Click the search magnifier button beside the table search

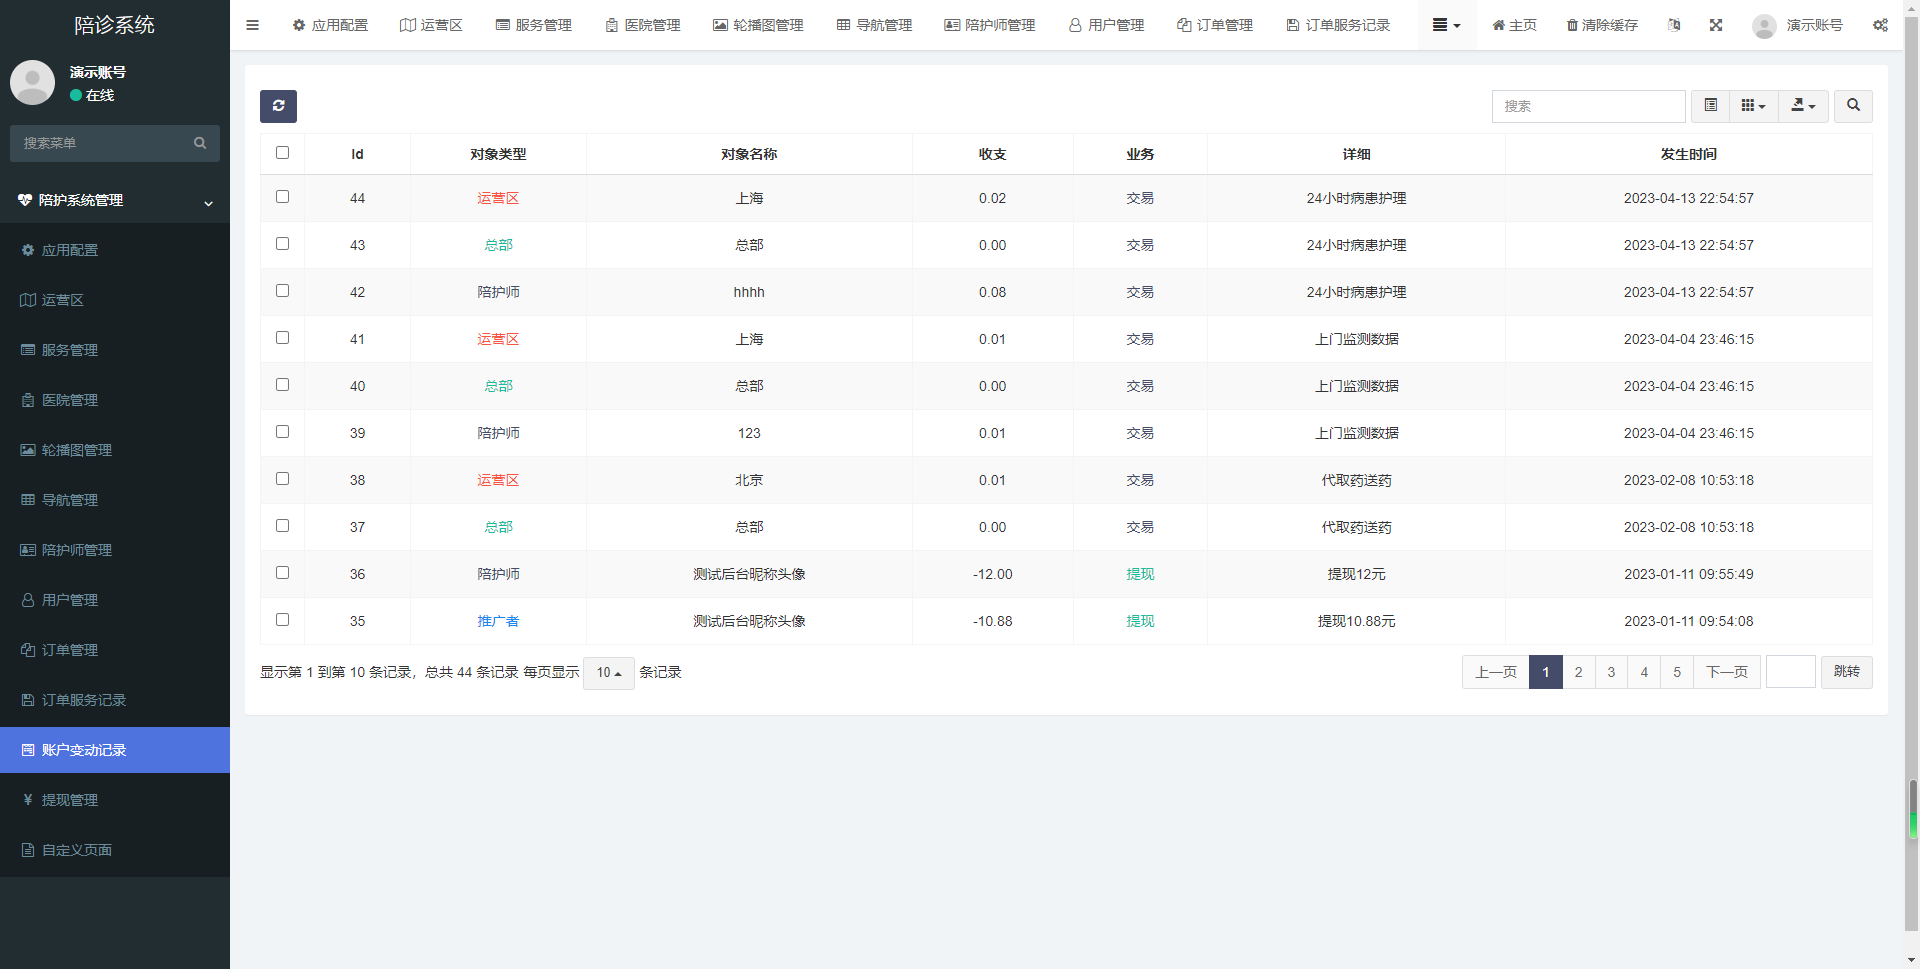click(x=1853, y=106)
